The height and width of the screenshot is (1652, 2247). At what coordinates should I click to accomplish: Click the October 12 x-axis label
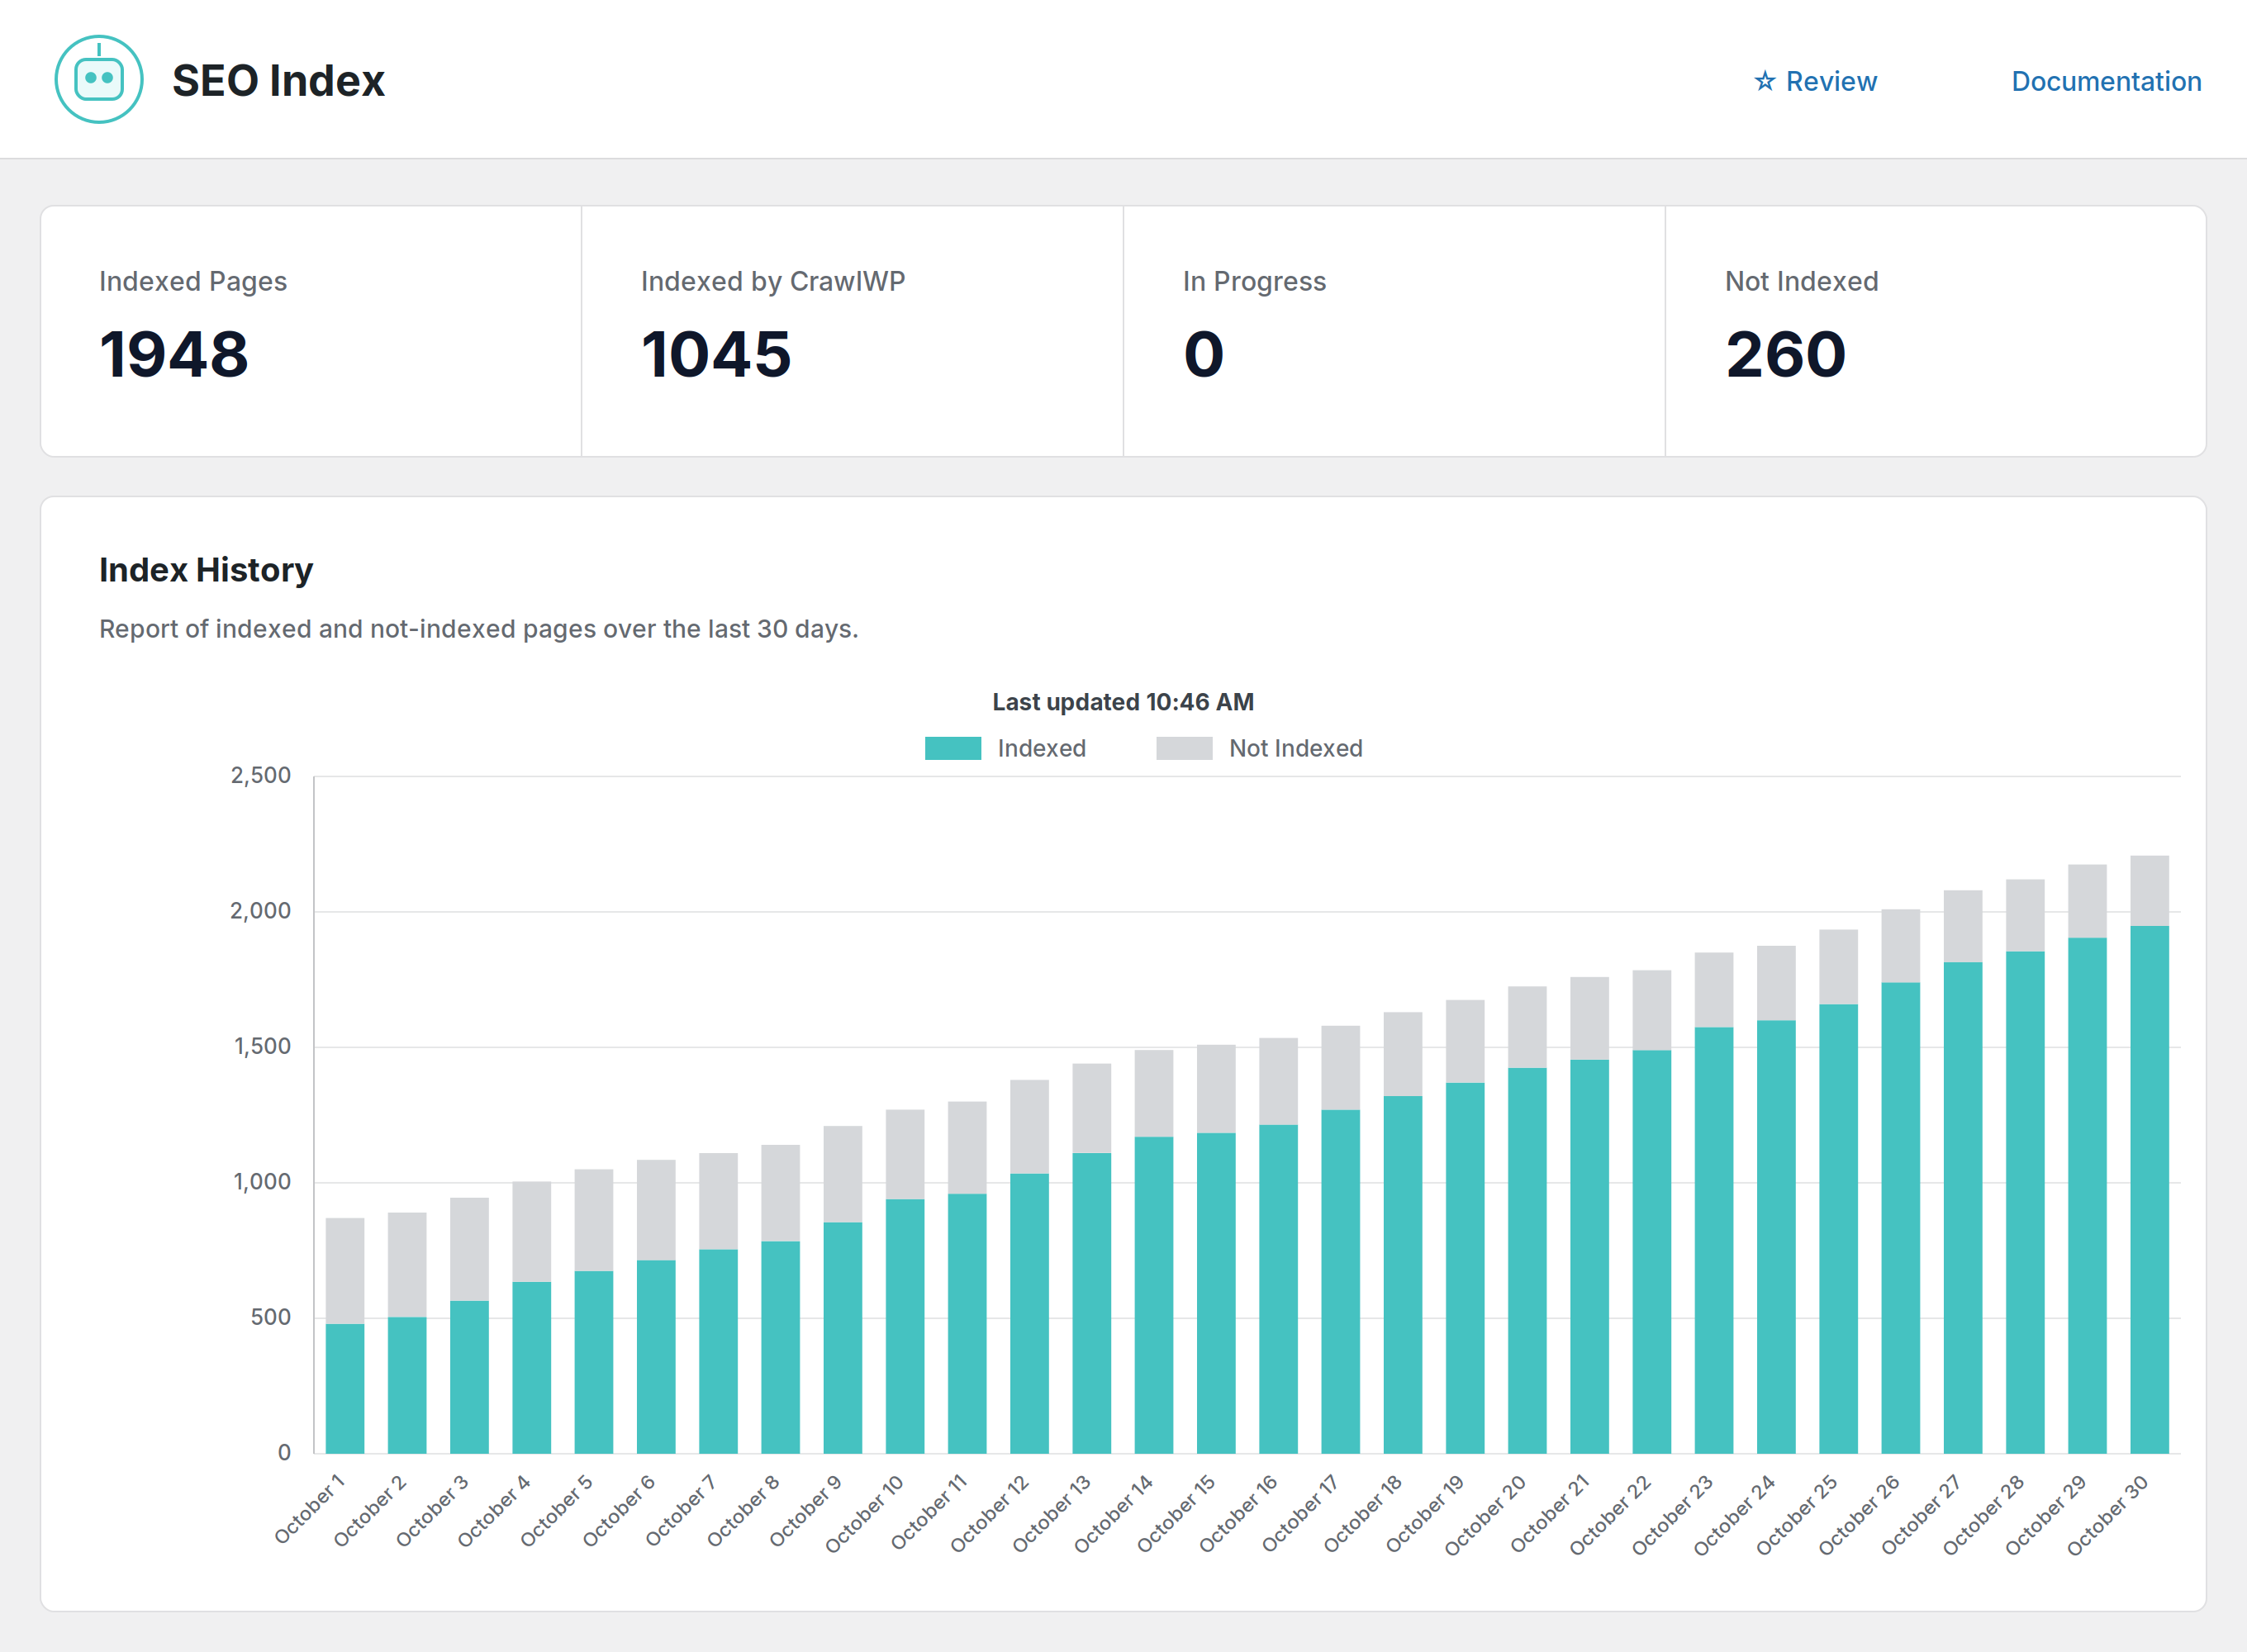(x=990, y=1513)
